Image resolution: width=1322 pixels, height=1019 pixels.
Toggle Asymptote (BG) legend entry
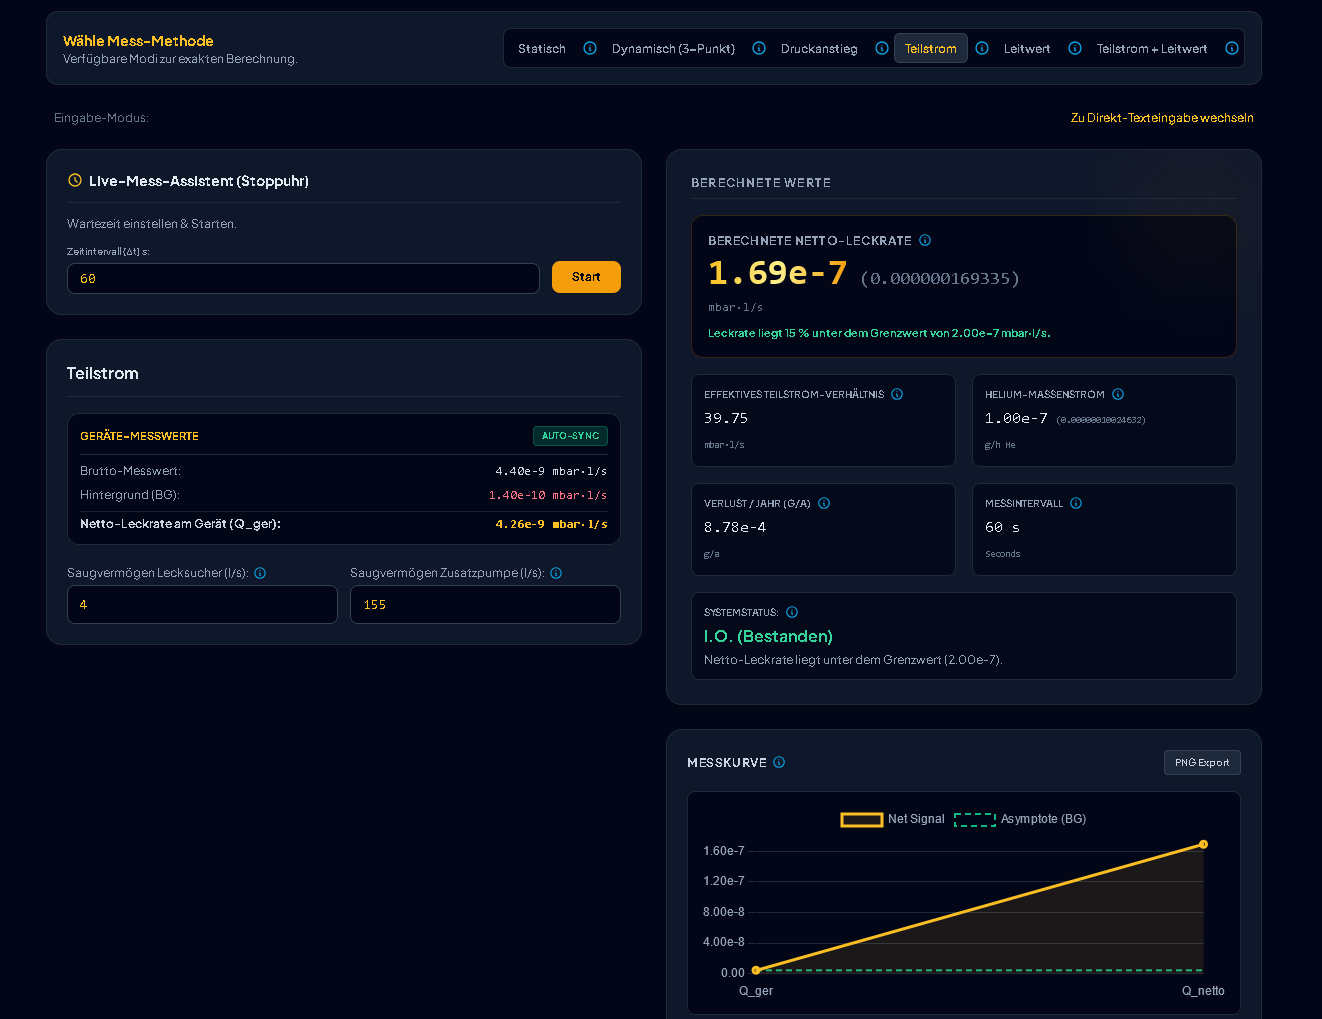pyautogui.click(x=1020, y=819)
